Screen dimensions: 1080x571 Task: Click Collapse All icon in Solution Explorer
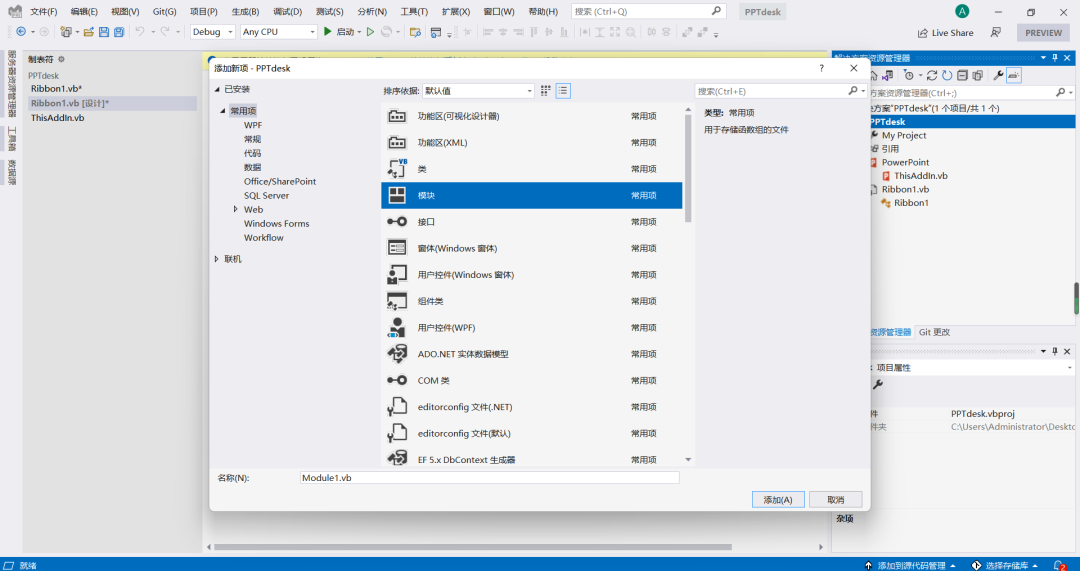[962, 75]
